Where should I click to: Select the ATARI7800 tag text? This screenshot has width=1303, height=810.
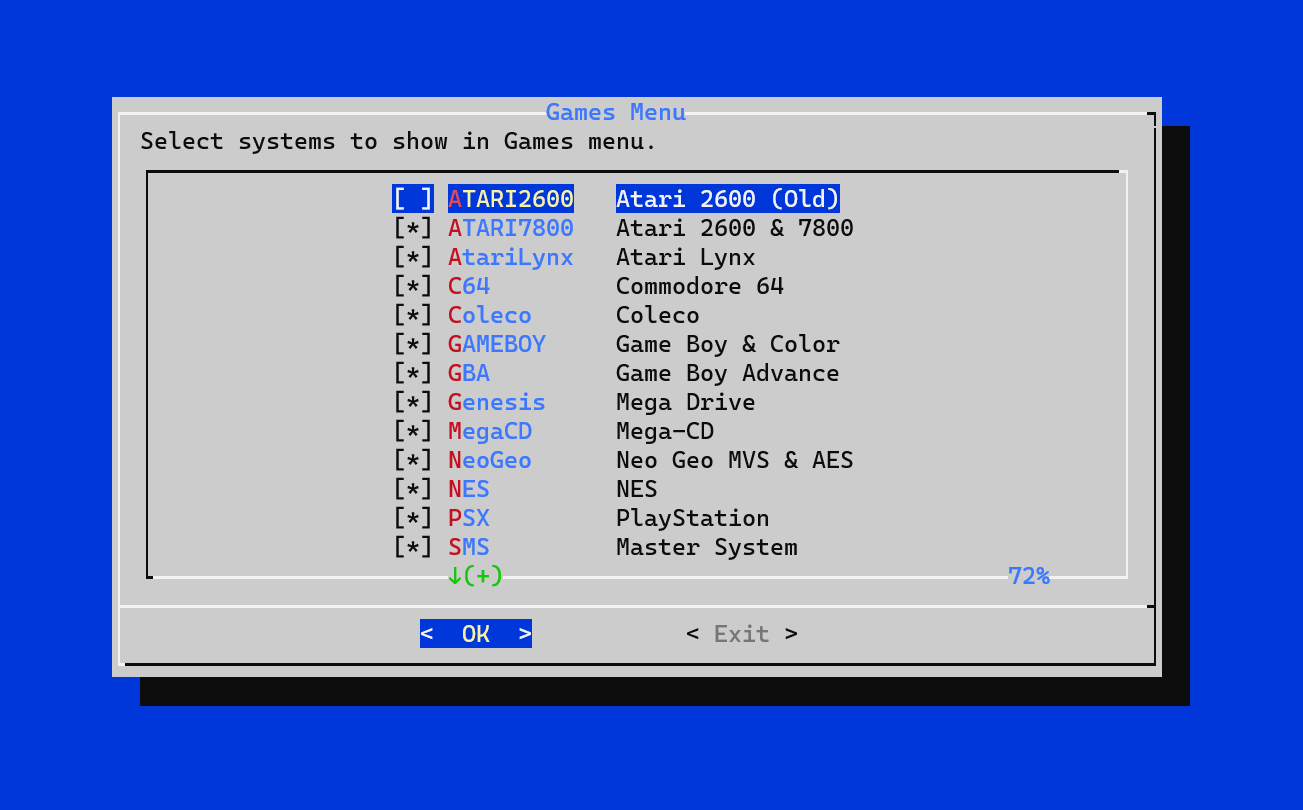511,228
